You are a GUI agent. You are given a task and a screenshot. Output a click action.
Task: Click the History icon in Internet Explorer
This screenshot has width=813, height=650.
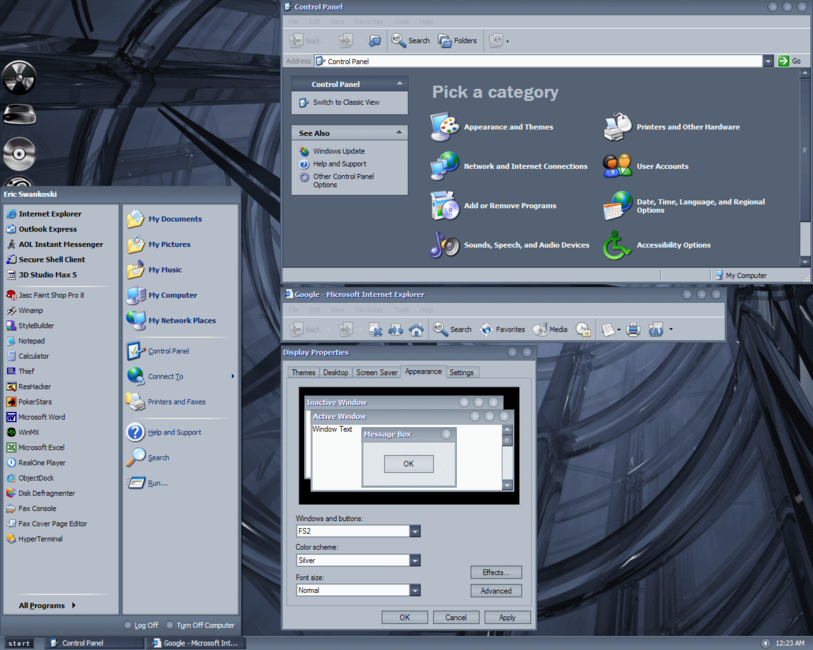583,329
